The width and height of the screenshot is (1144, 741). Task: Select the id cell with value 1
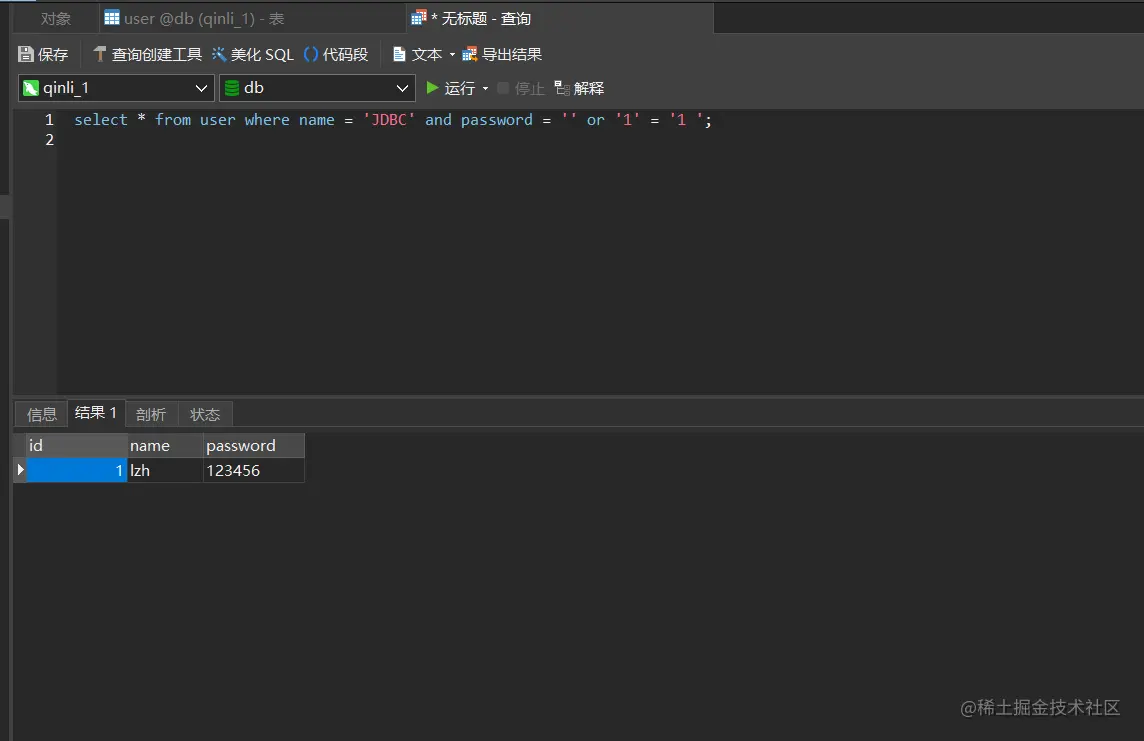tap(77, 470)
